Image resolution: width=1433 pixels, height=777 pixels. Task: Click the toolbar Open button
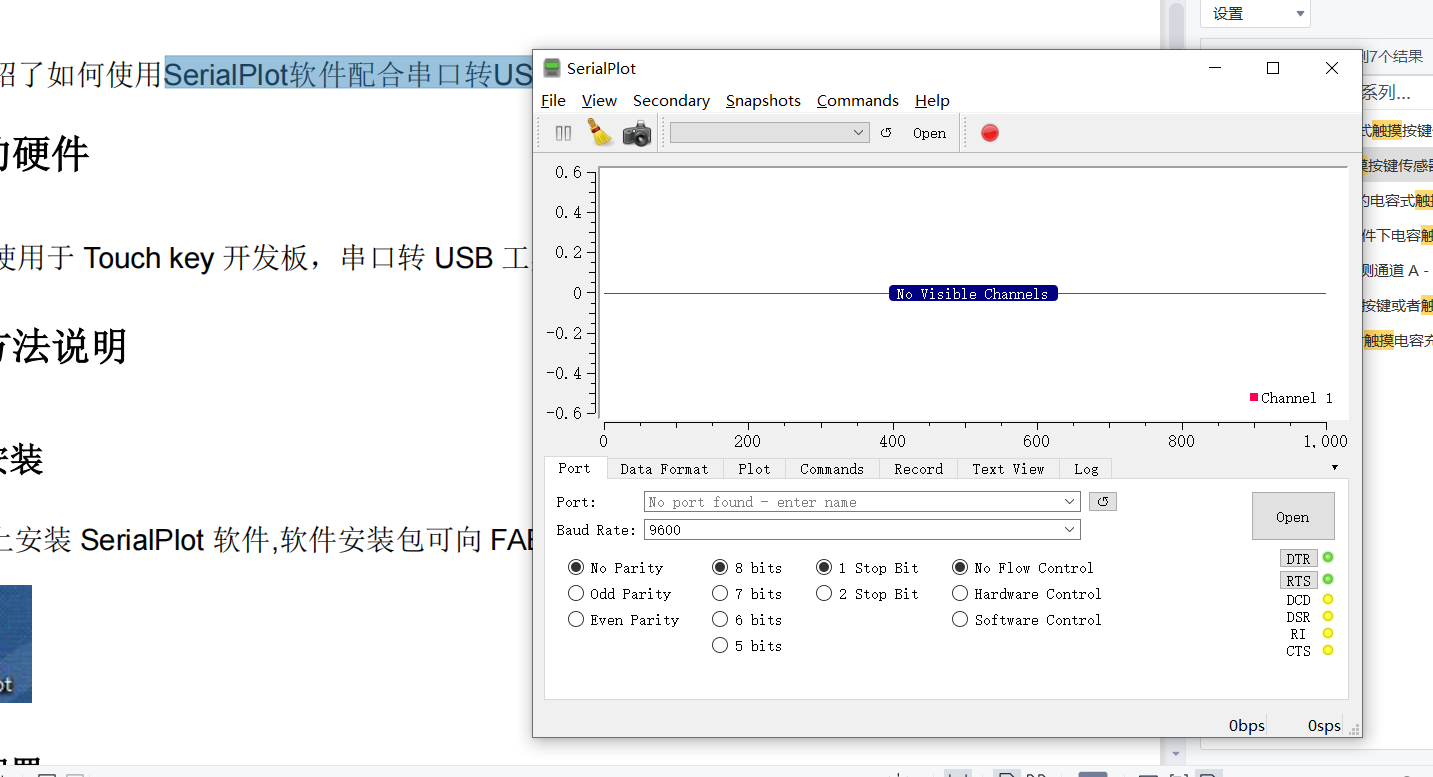pyautogui.click(x=929, y=133)
